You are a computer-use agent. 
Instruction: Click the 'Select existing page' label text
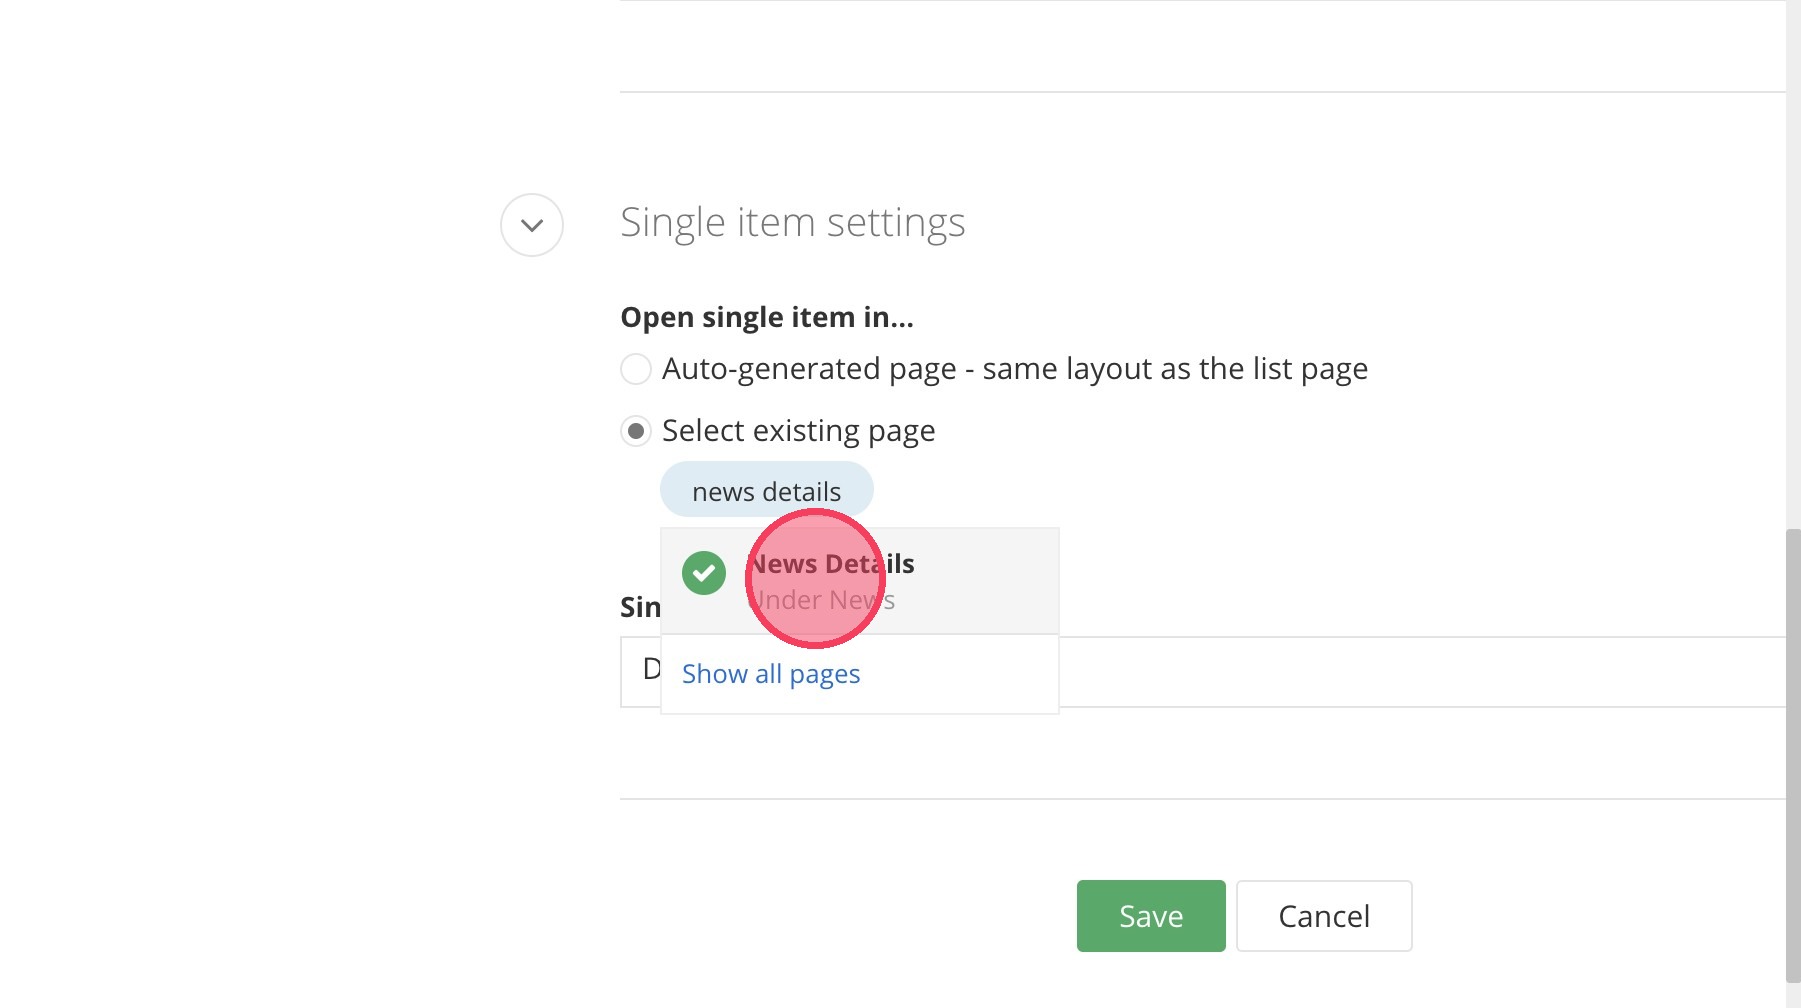(798, 431)
